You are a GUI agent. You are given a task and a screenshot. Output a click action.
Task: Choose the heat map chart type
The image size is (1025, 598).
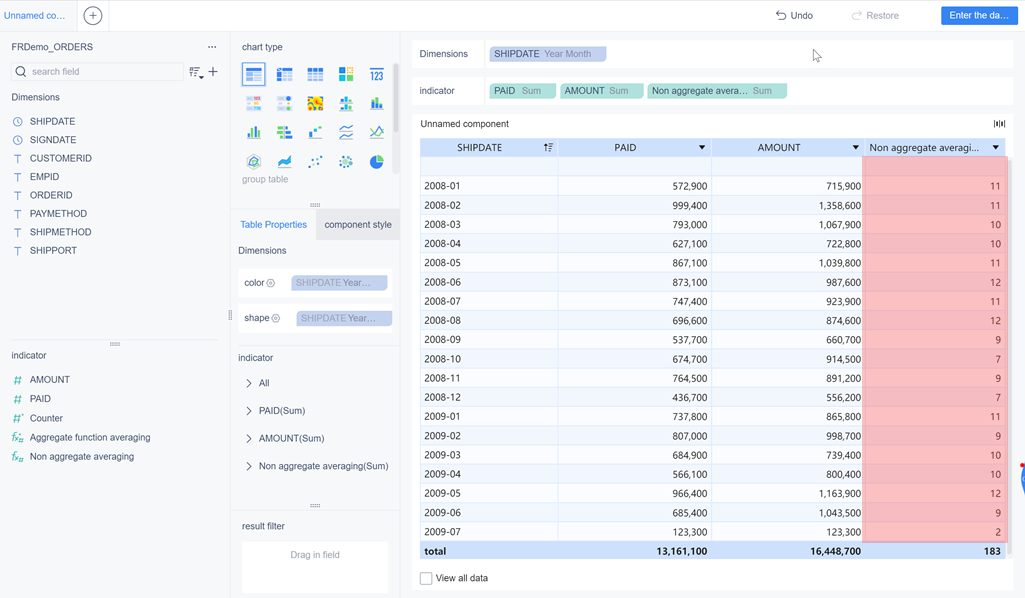click(315, 103)
